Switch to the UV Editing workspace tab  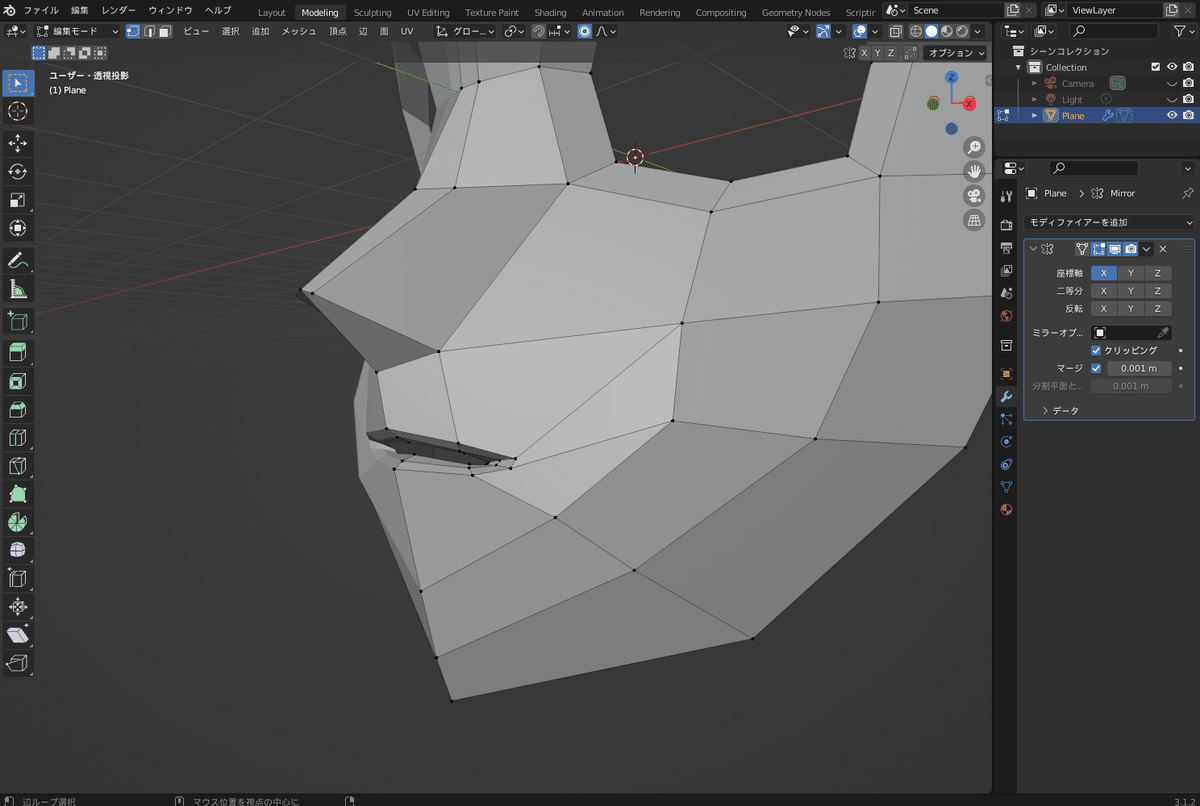428,12
